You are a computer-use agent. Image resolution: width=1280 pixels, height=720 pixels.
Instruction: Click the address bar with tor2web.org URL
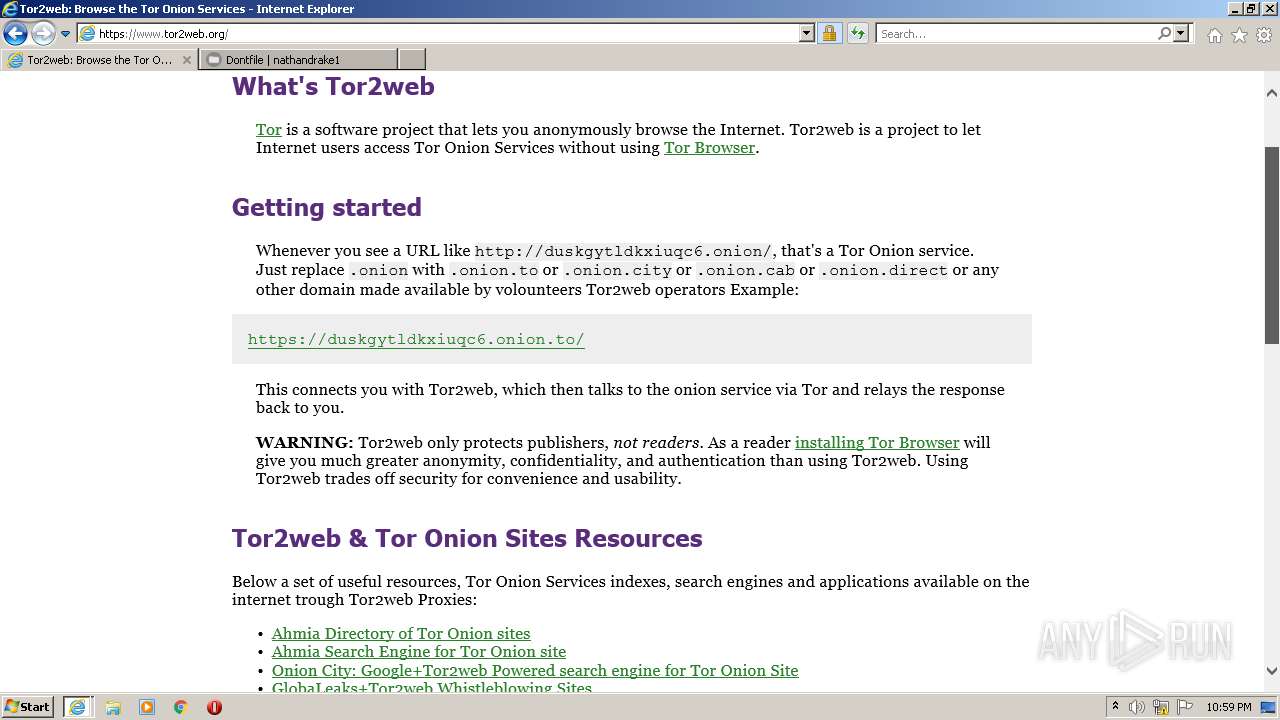[x=438, y=33]
